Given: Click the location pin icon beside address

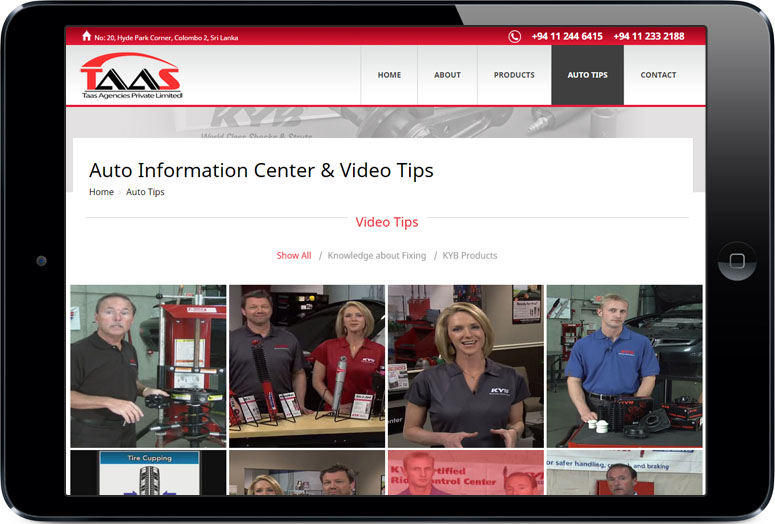Looking at the screenshot, I should click(85, 37).
